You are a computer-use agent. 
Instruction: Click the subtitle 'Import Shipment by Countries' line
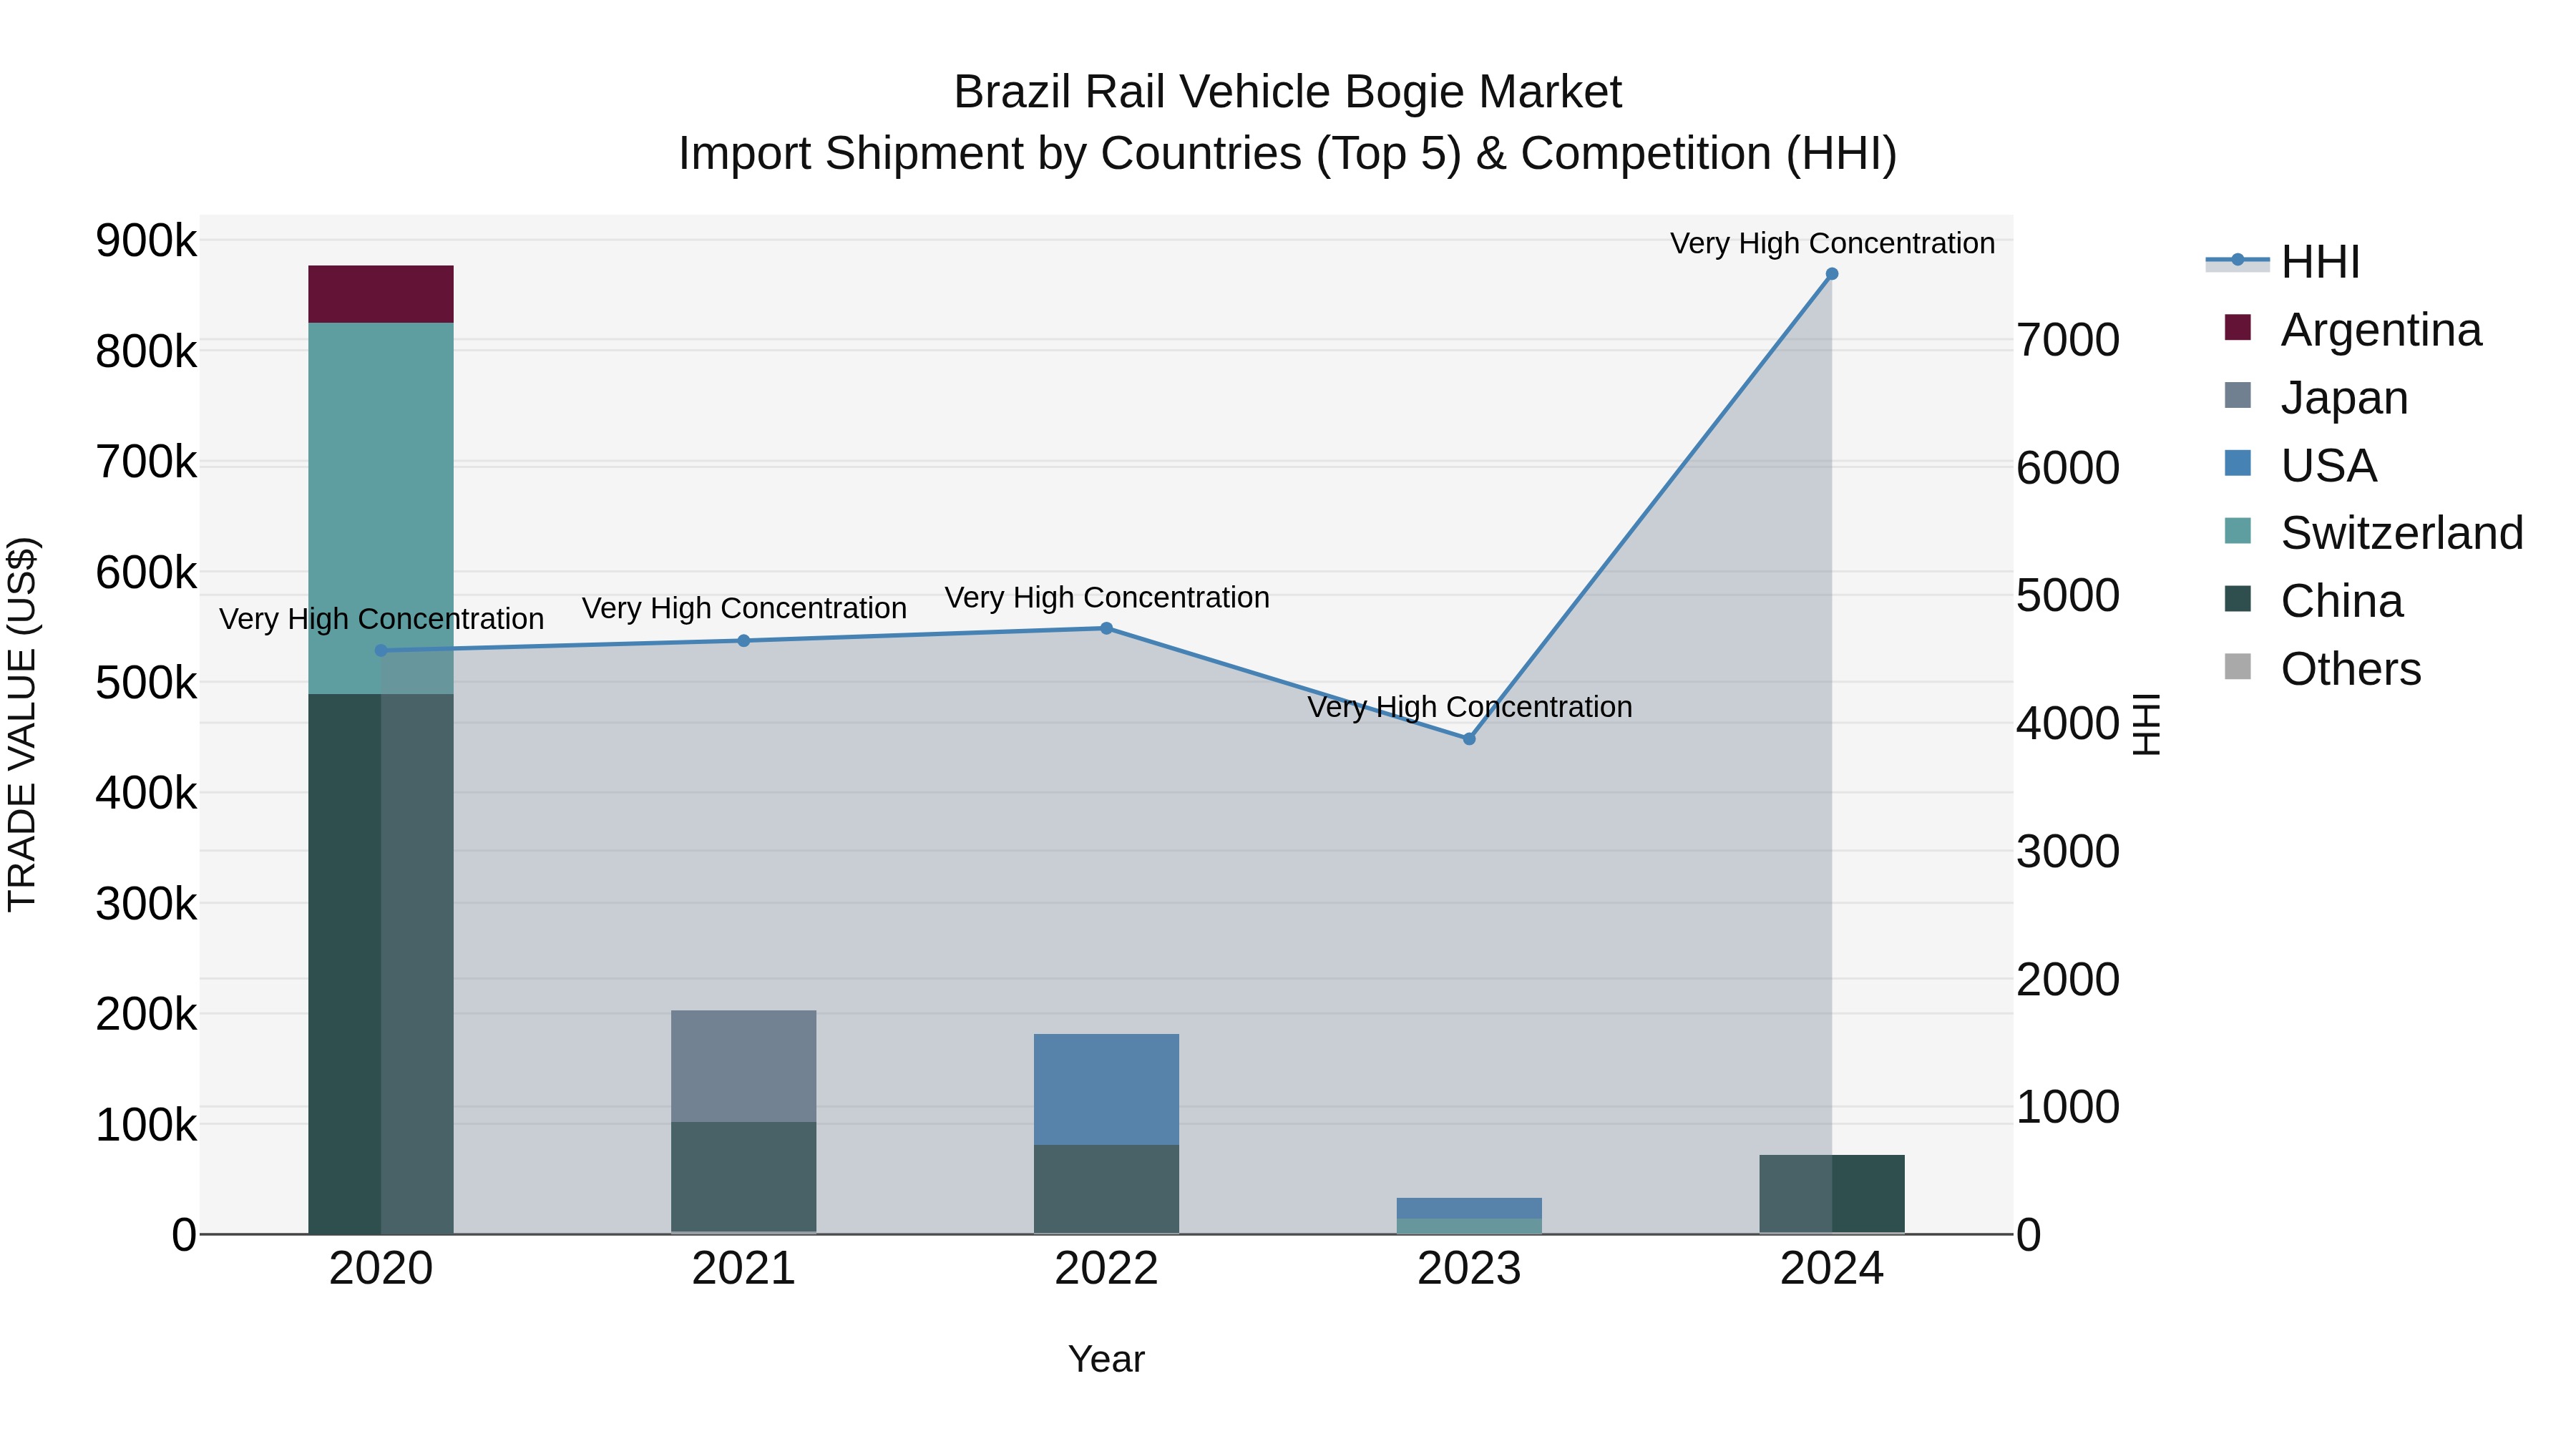pyautogui.click(x=1288, y=154)
